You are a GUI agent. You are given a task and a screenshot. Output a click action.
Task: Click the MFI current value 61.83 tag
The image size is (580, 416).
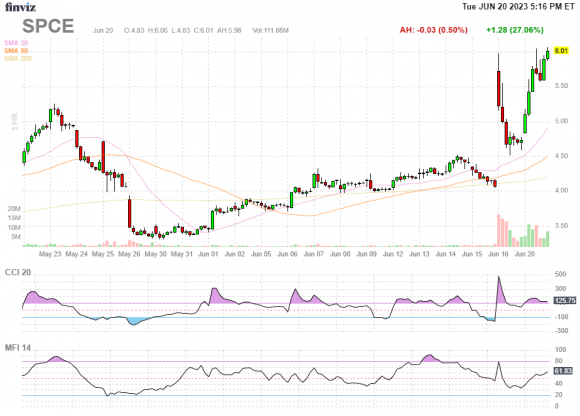click(563, 371)
